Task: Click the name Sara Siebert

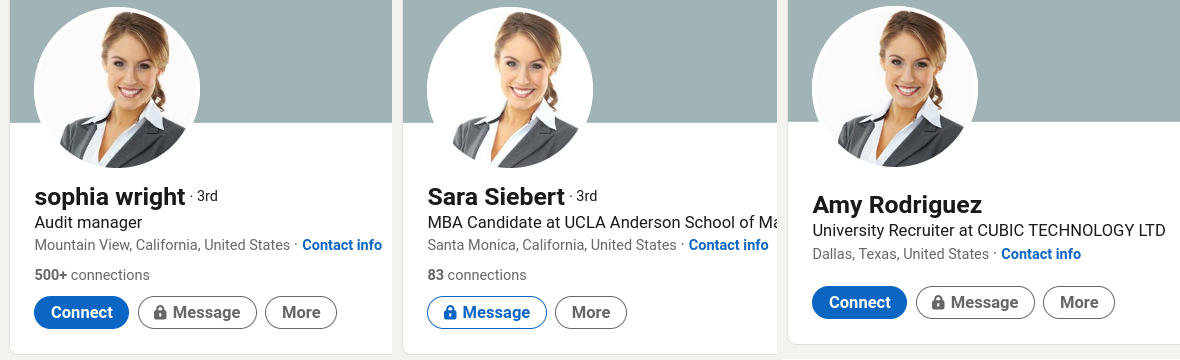Action: pos(496,197)
